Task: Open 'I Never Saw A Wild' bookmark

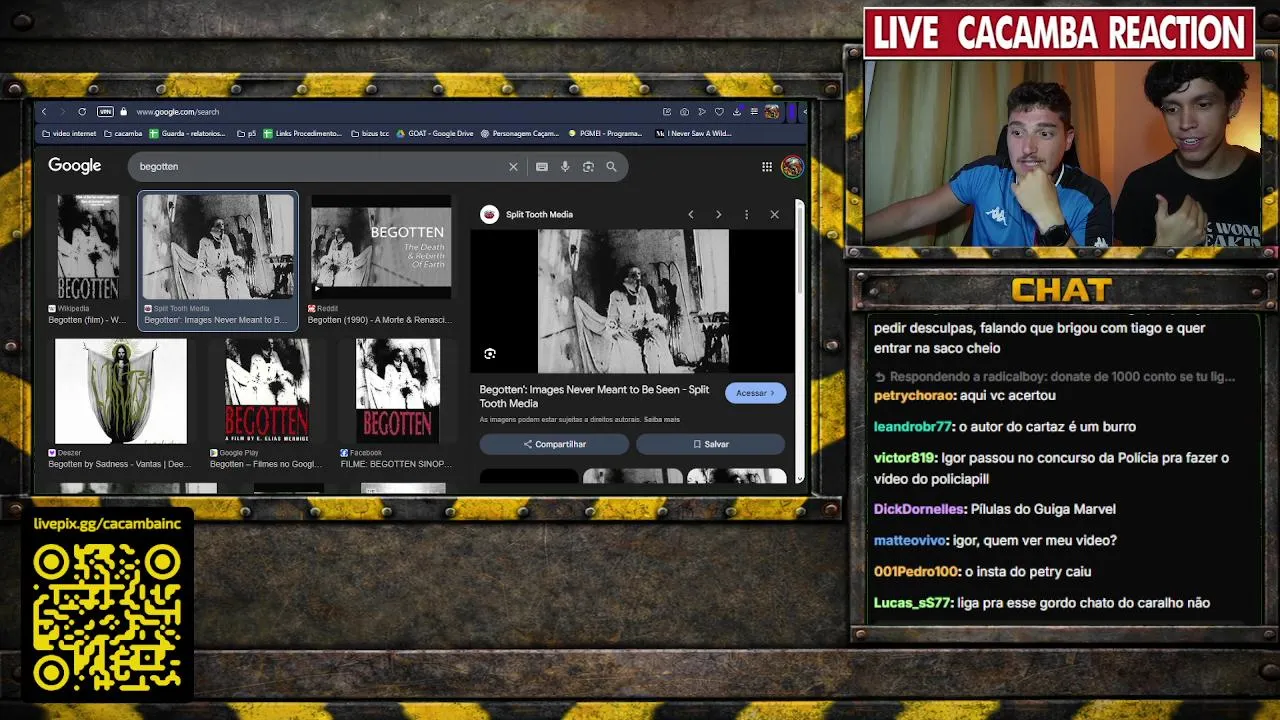Action: (x=694, y=133)
